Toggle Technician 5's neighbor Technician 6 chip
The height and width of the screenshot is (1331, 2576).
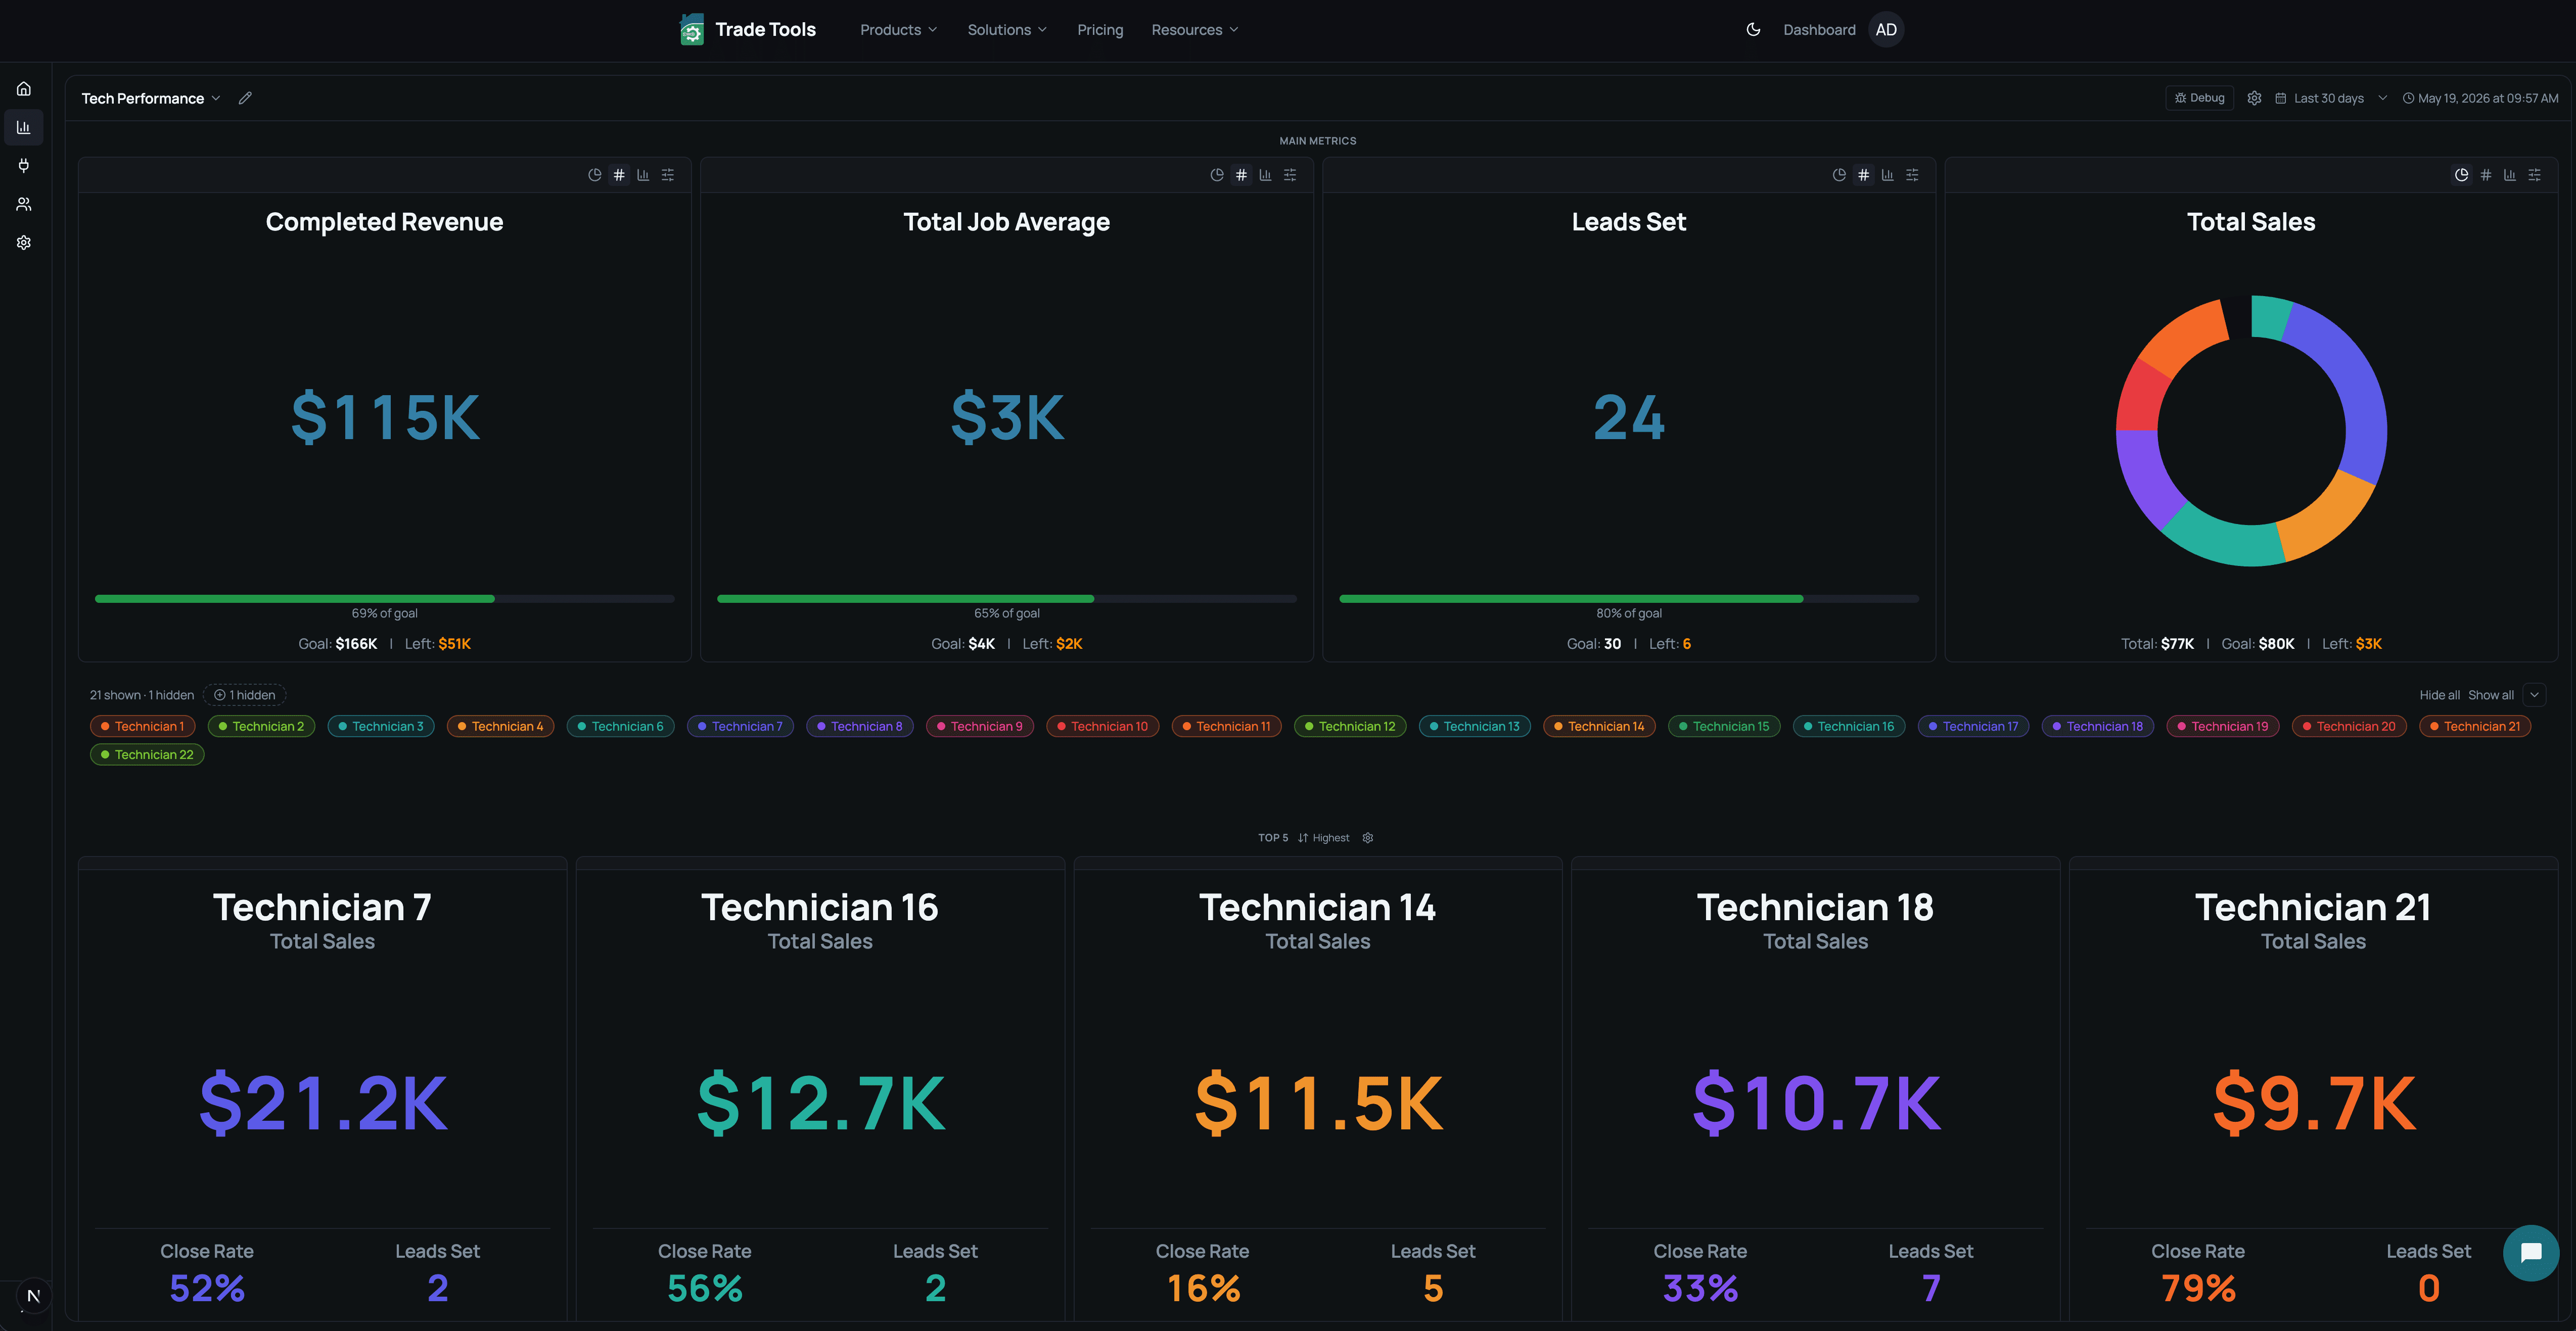[x=621, y=726]
